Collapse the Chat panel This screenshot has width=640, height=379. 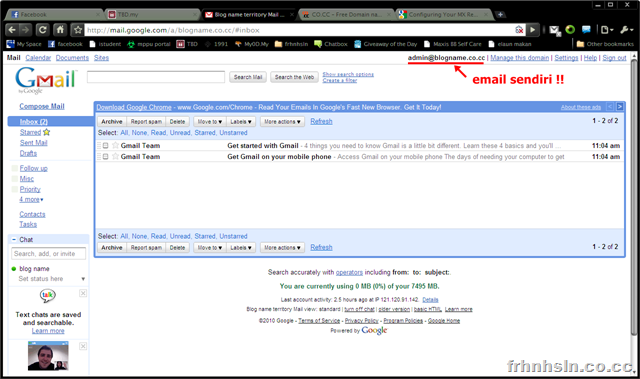pos(14,239)
